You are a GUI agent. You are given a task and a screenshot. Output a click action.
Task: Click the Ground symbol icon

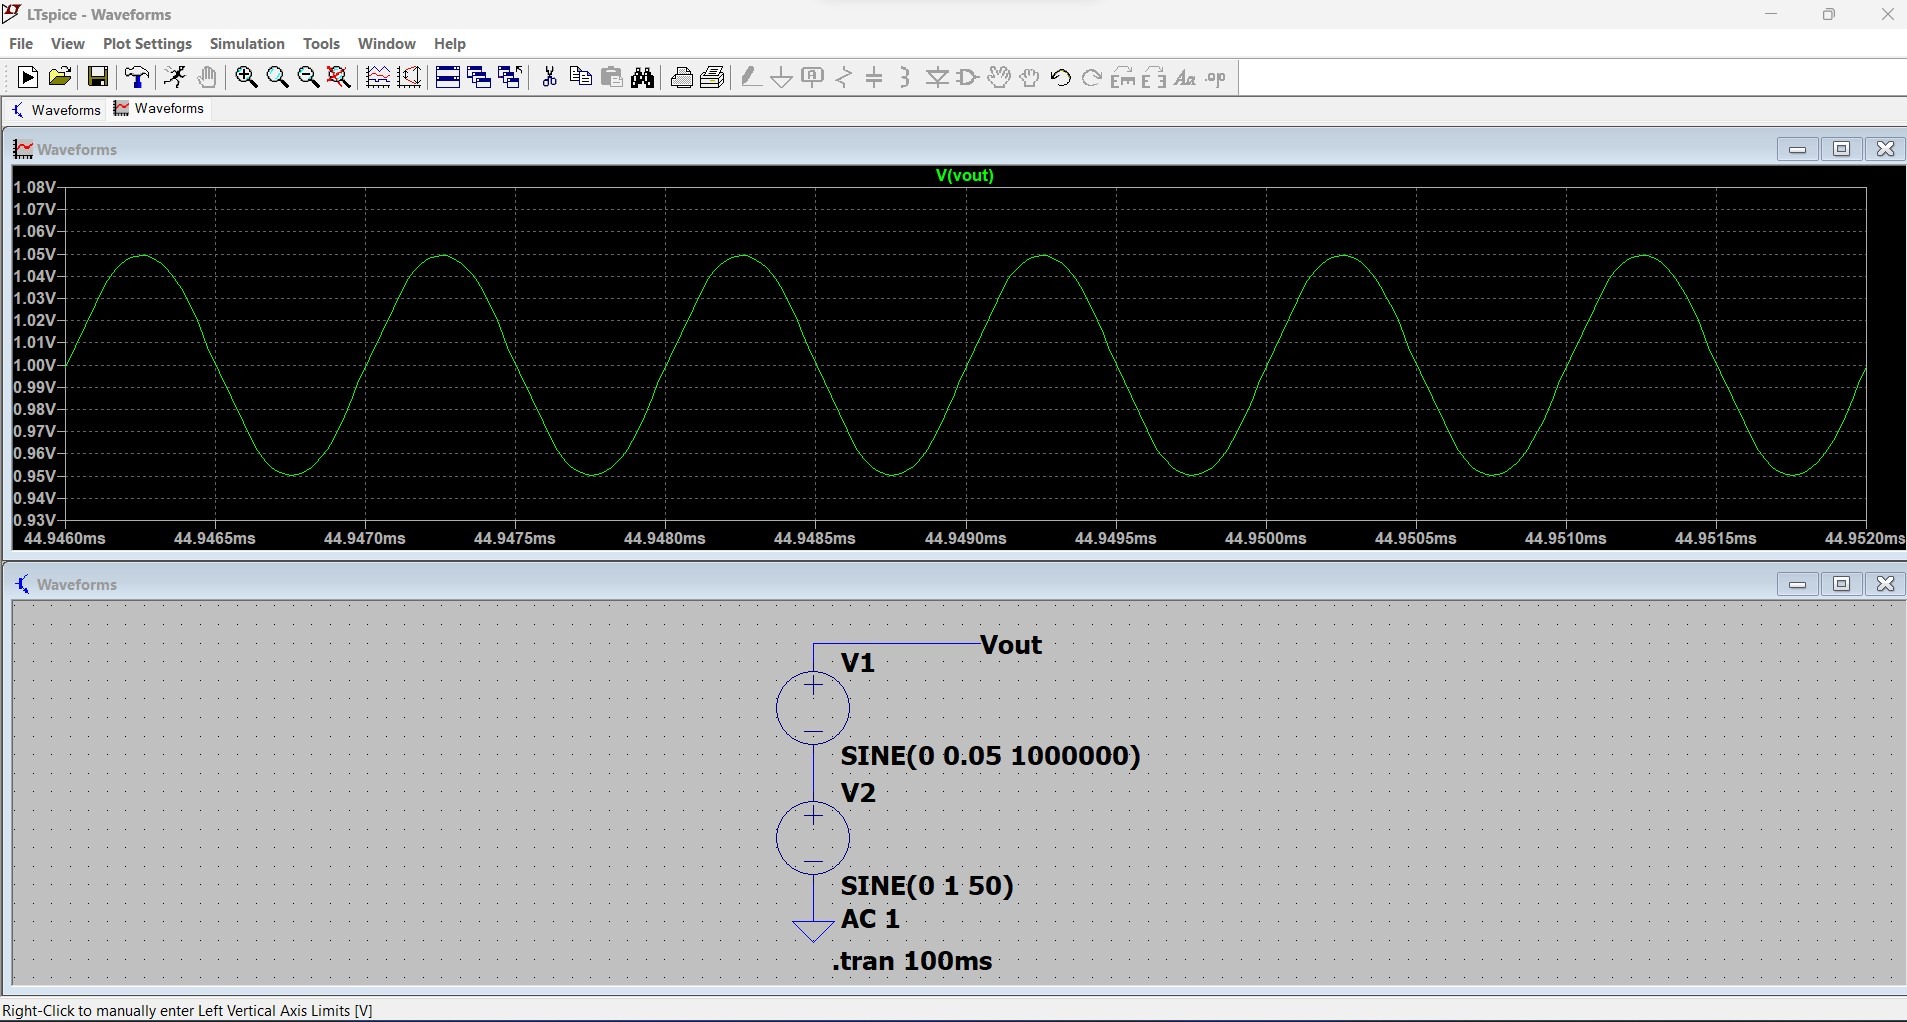(x=782, y=78)
